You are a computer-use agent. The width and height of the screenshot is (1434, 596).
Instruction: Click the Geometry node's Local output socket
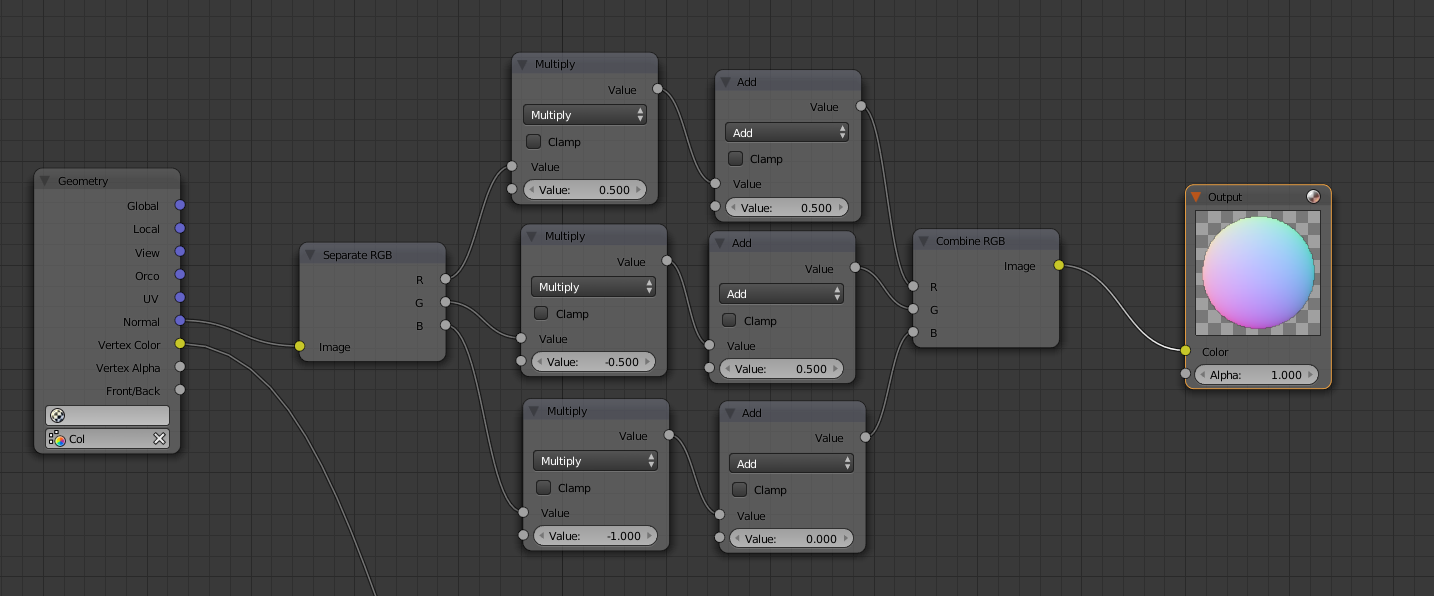(180, 229)
